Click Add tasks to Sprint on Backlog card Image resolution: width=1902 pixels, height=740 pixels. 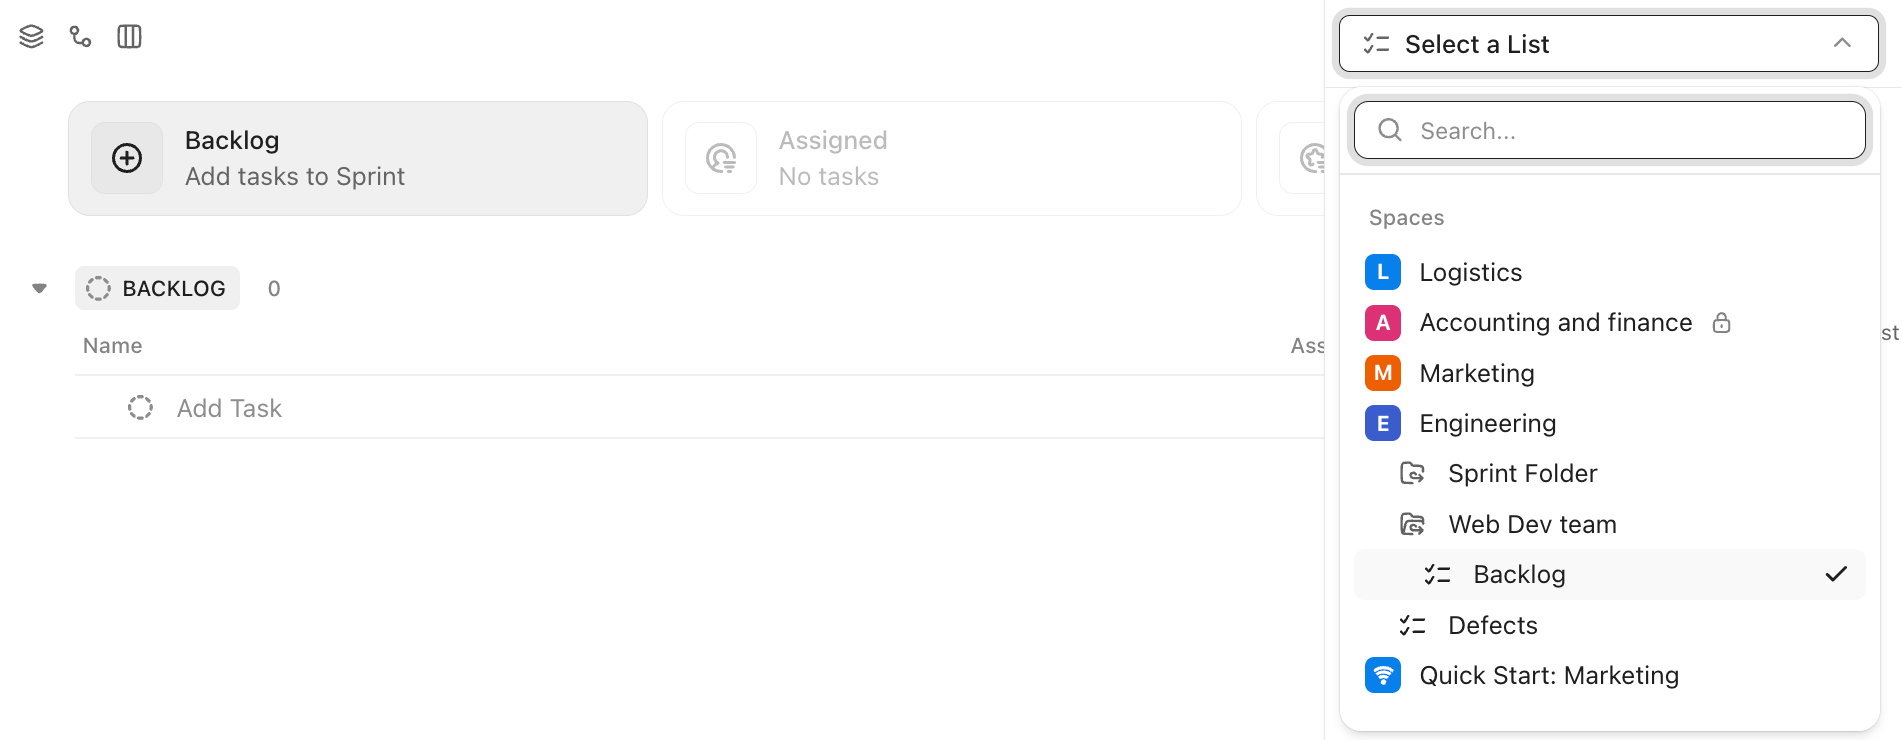(294, 176)
